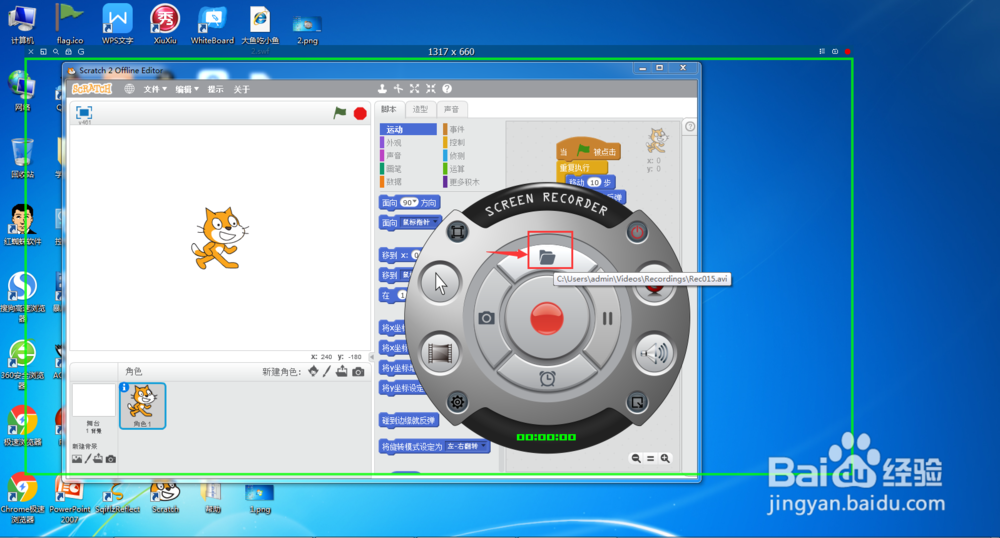
Task: Click the Scratch green flag to run
Action: [x=339, y=113]
